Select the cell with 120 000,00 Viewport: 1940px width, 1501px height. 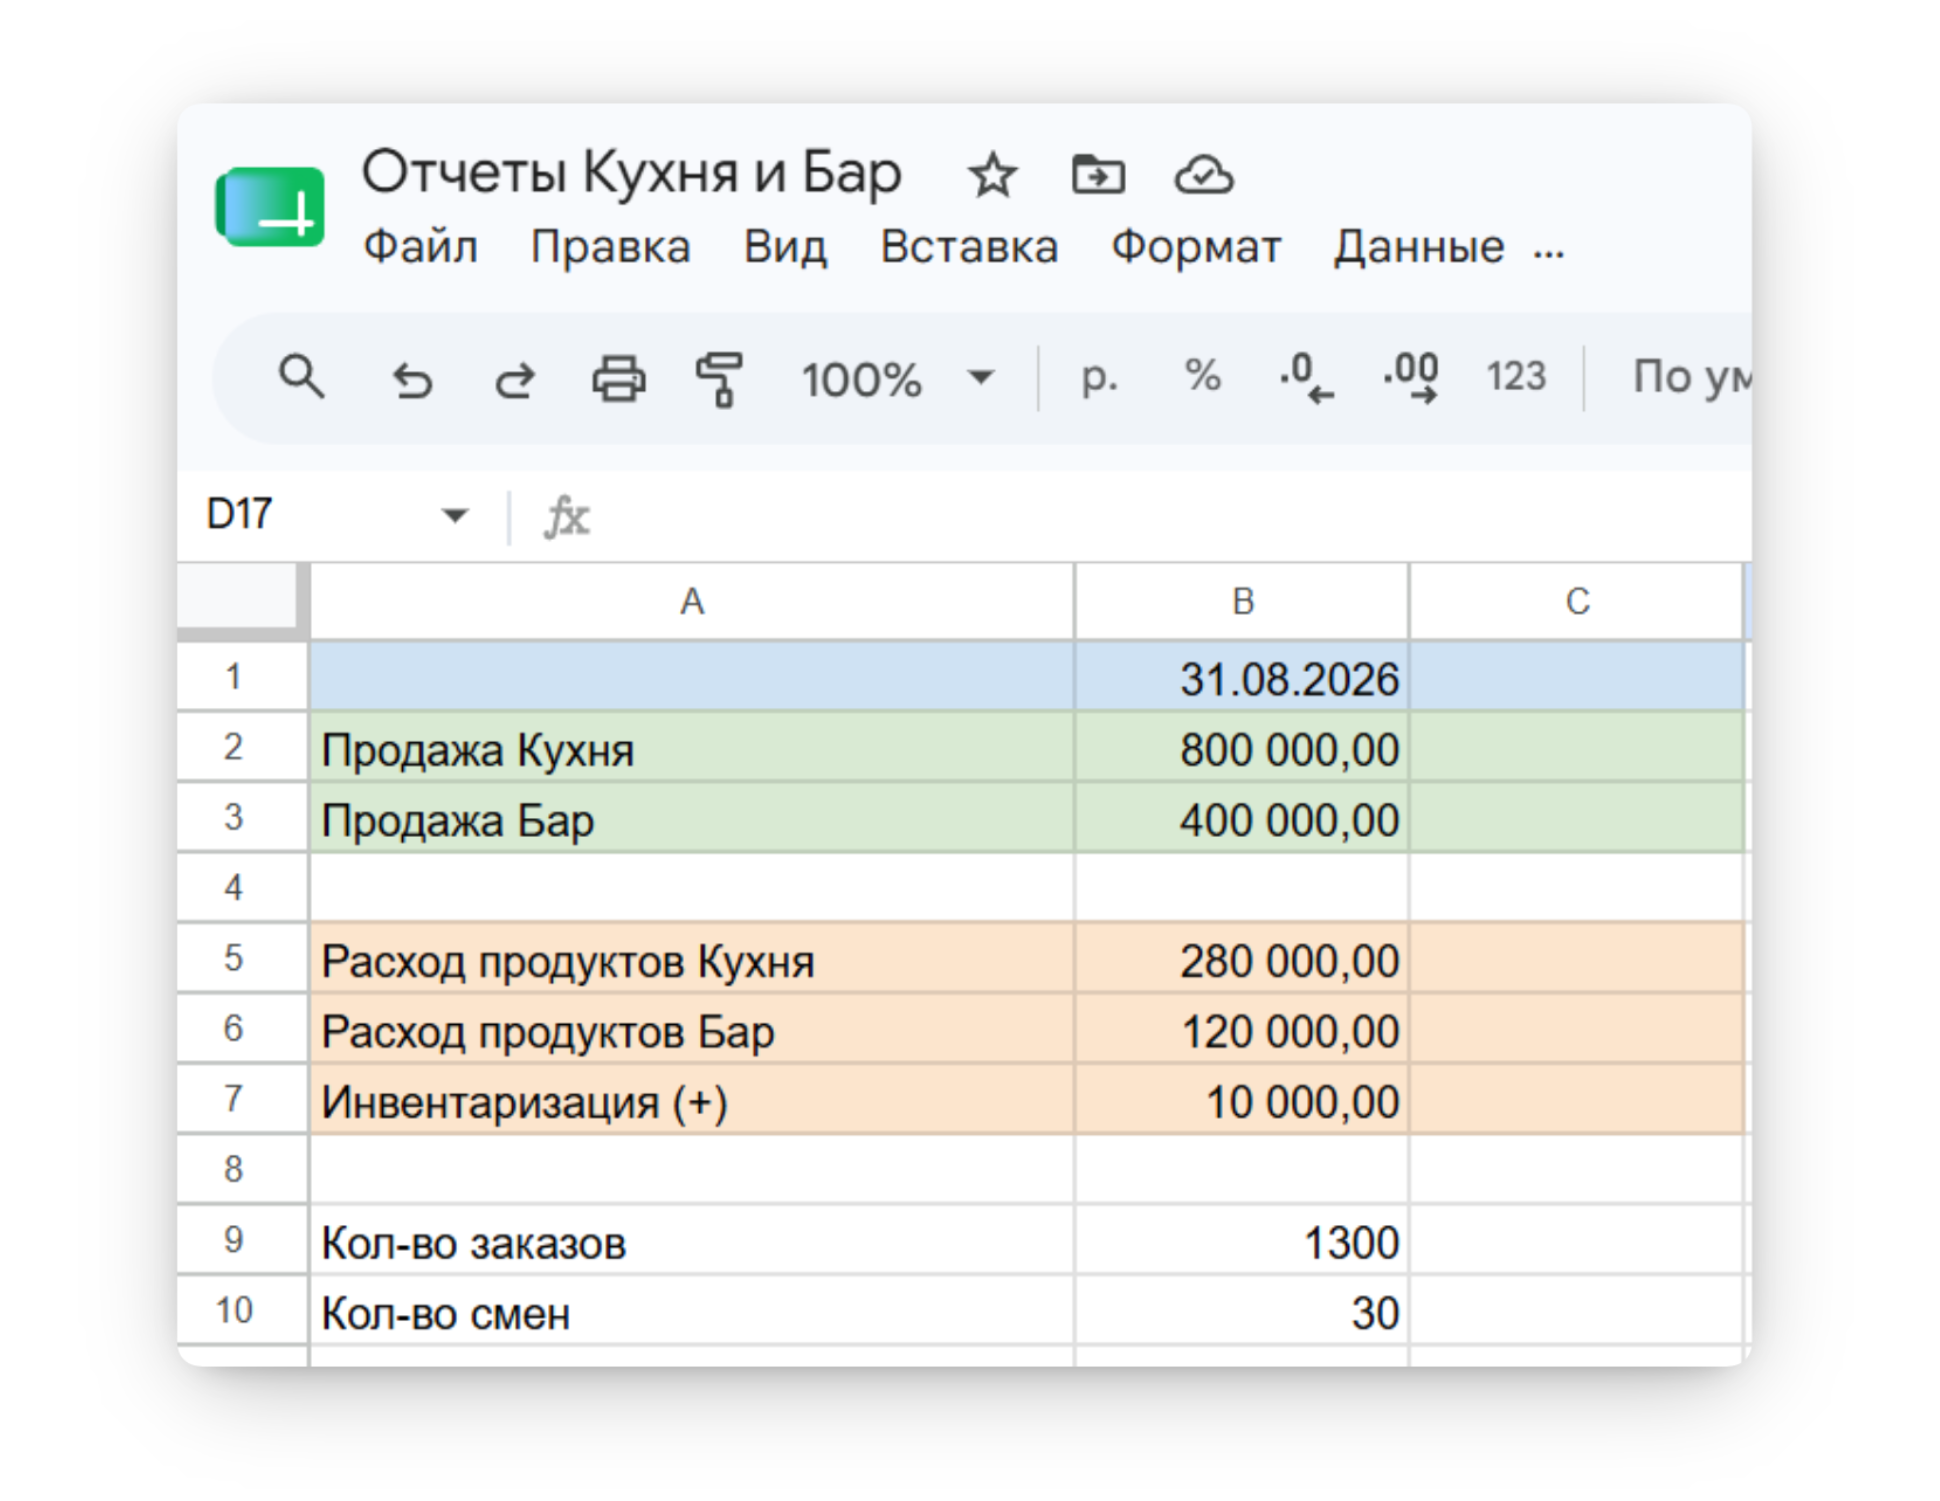click(1242, 1028)
